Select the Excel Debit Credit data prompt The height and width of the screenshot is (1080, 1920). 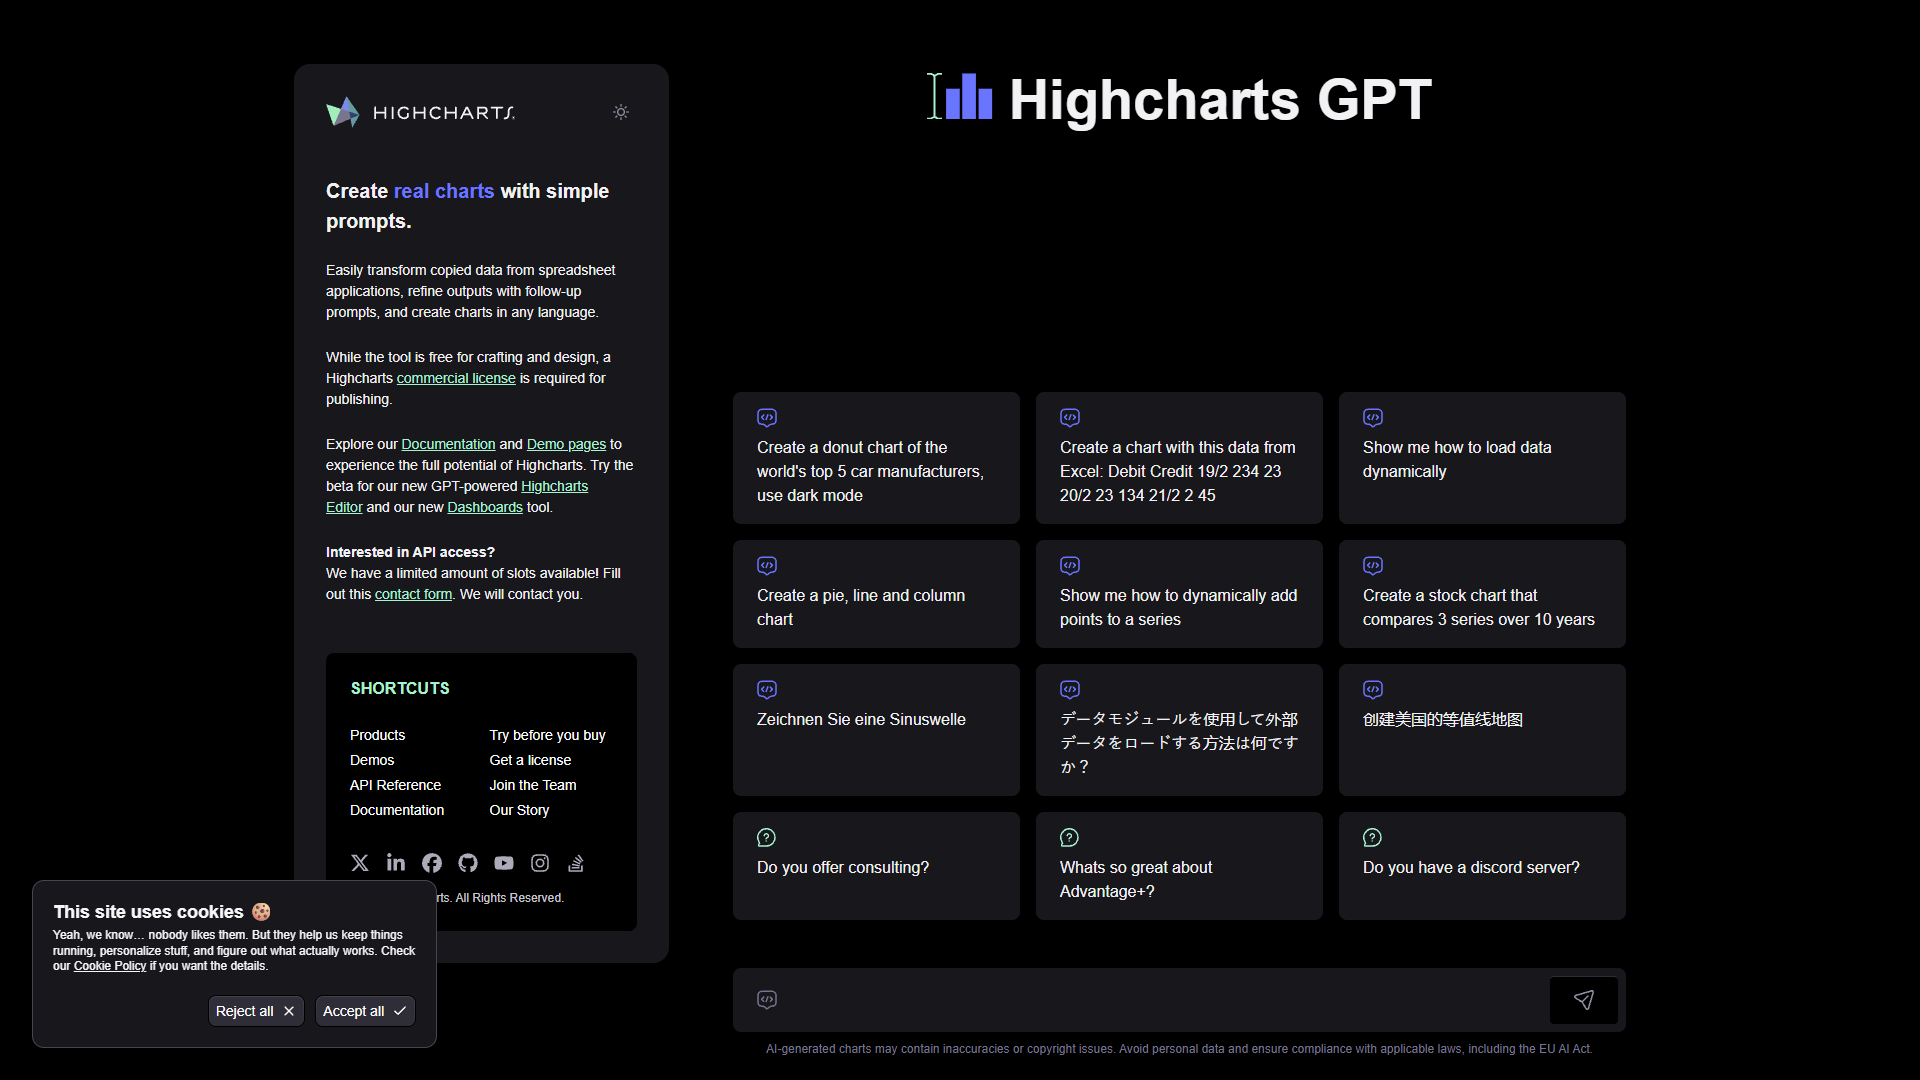pos(1179,458)
